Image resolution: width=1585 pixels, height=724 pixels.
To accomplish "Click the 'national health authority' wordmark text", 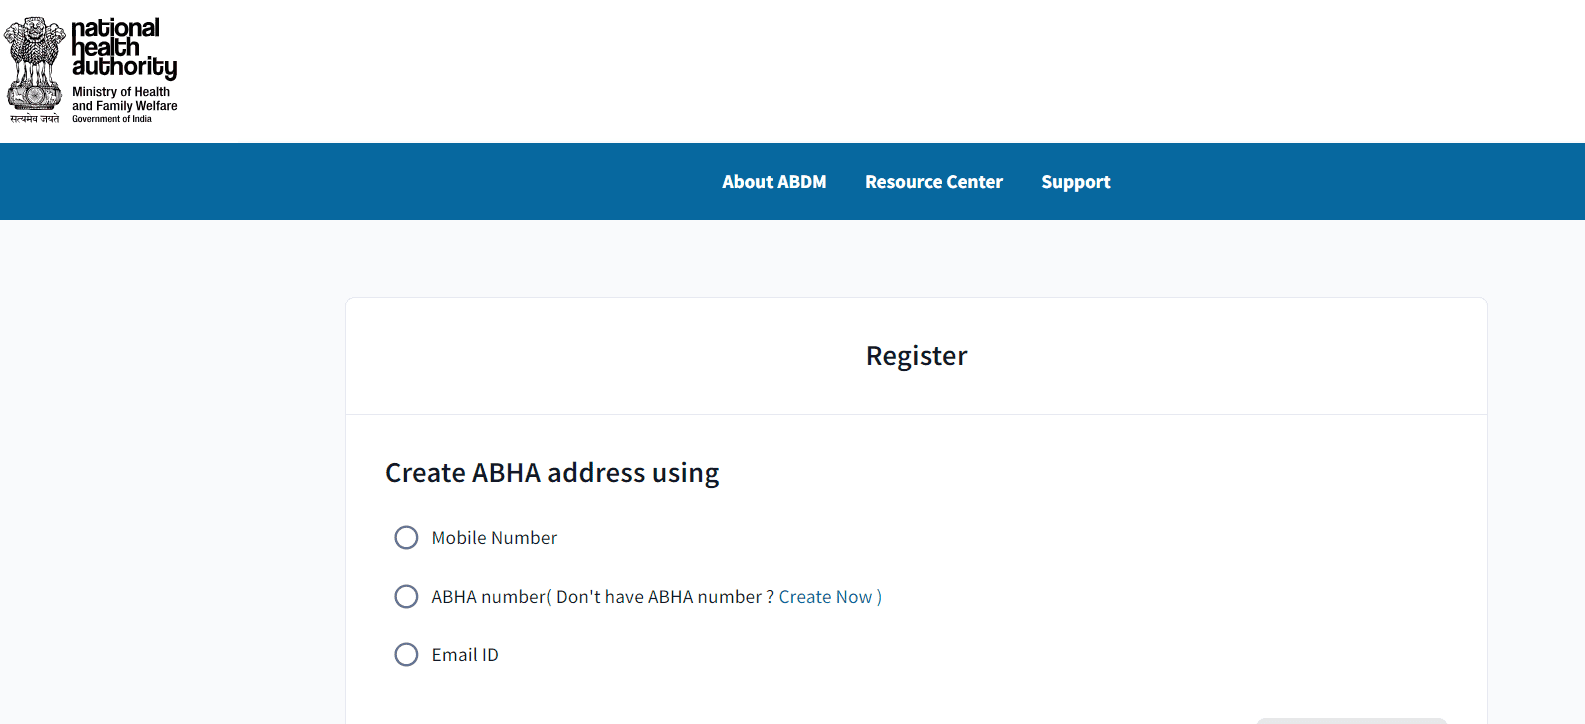I will (x=124, y=48).
